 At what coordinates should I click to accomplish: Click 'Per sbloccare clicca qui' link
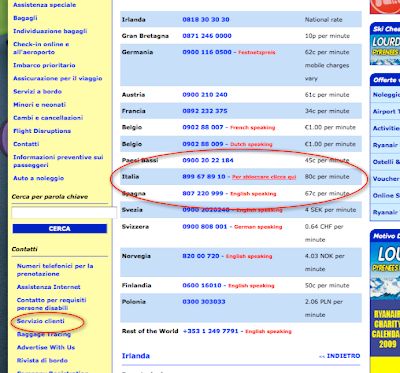[264, 177]
